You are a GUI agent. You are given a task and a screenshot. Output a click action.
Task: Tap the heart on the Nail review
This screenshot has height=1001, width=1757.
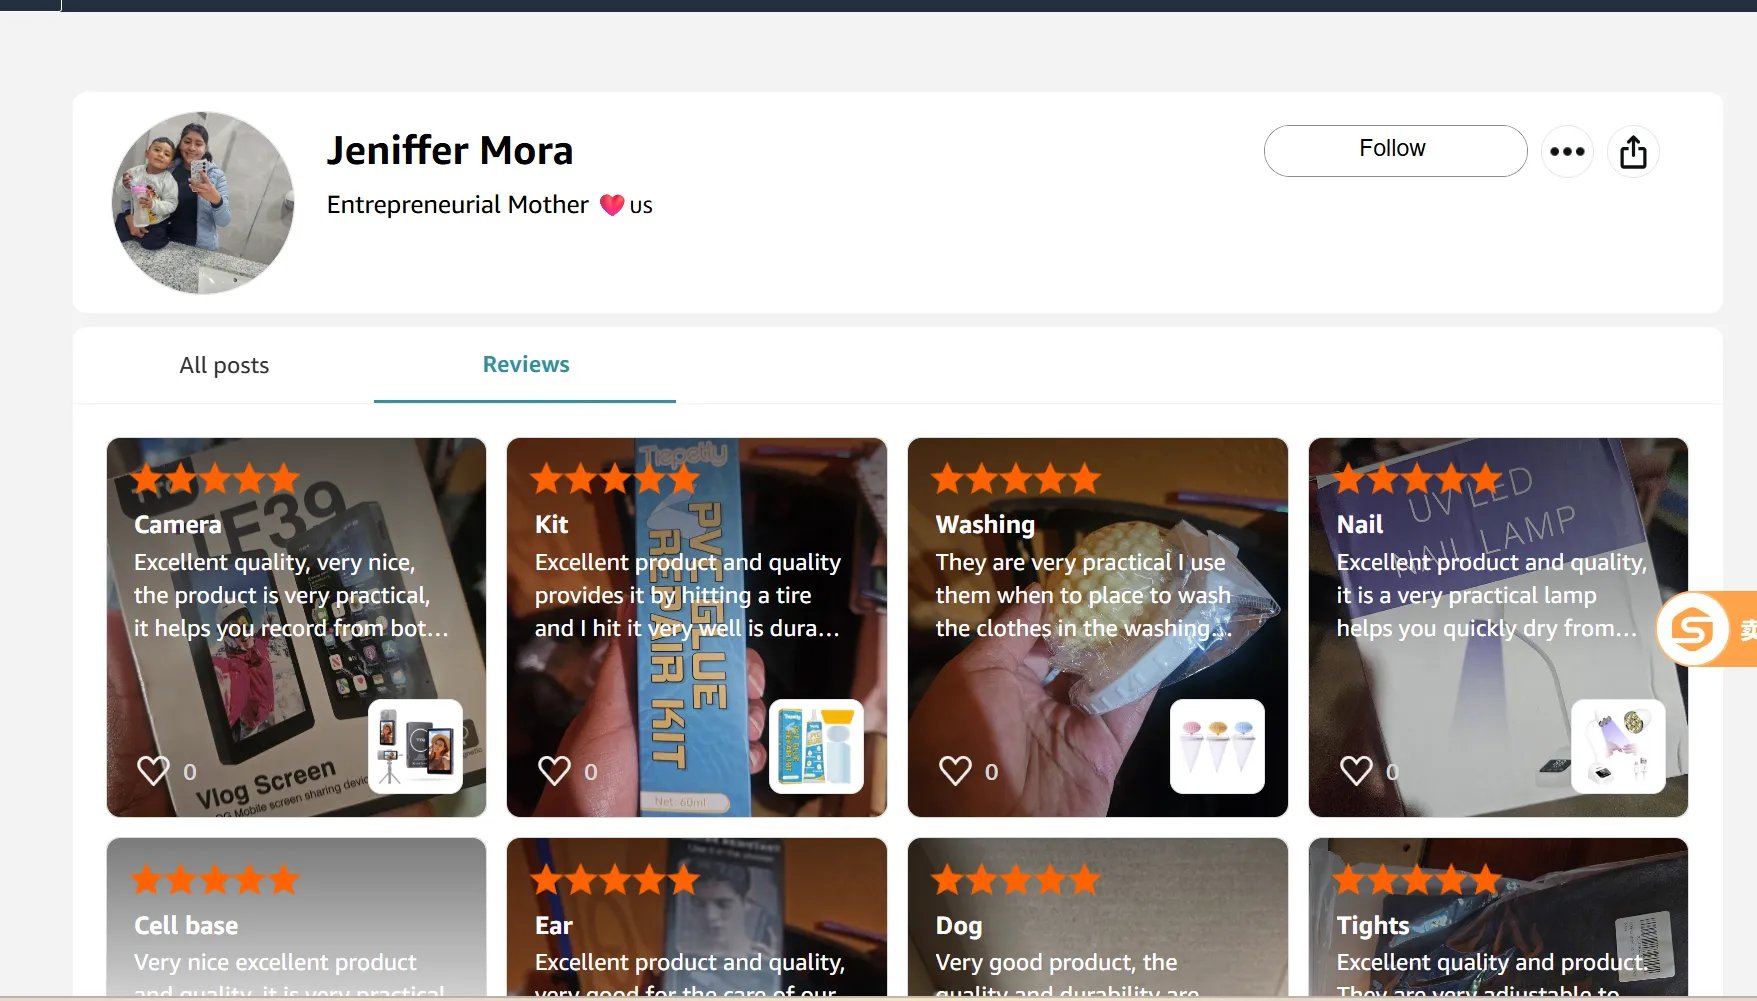click(1356, 771)
